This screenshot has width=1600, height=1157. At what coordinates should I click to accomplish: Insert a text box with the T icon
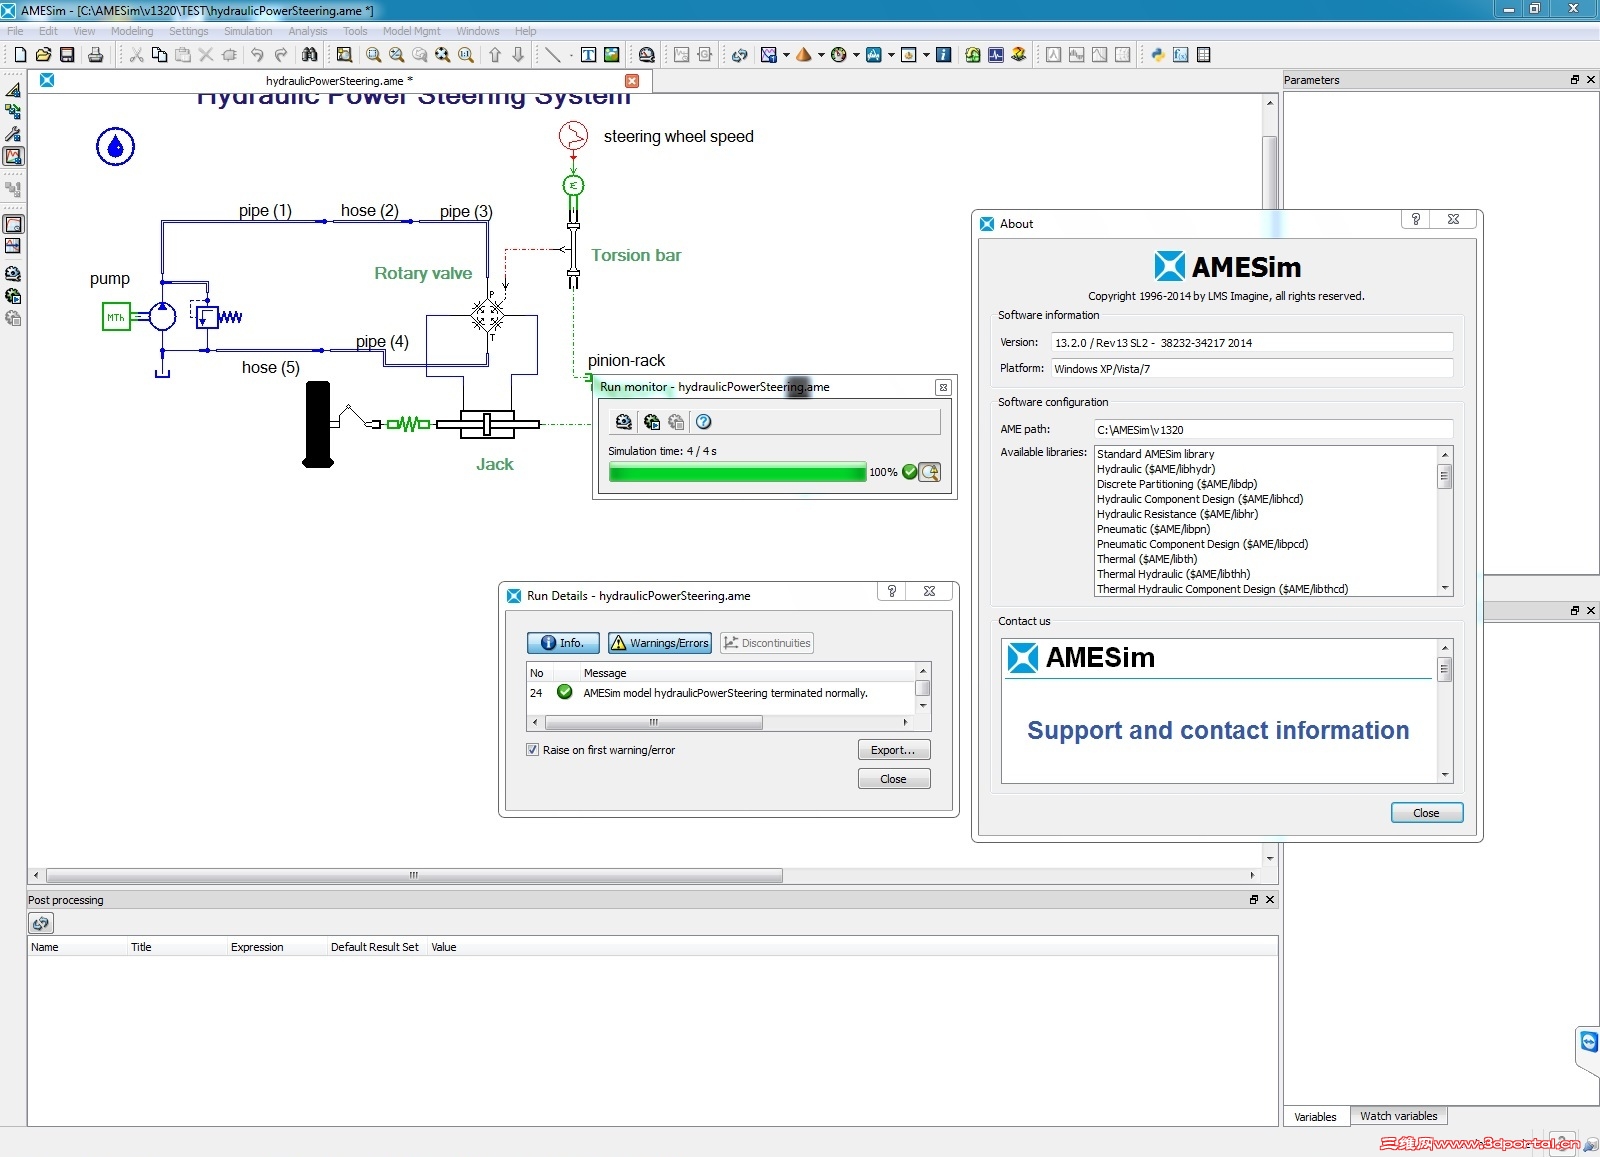pos(588,55)
